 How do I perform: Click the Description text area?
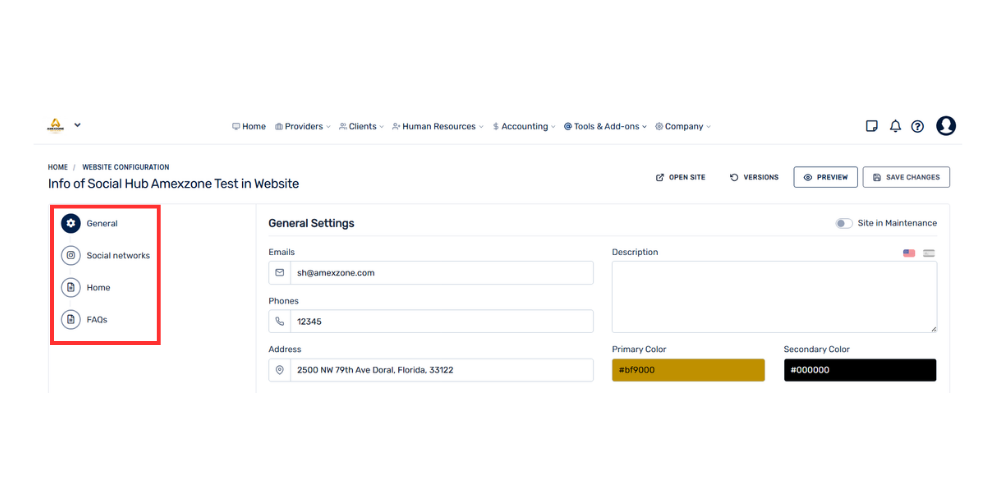[774, 297]
